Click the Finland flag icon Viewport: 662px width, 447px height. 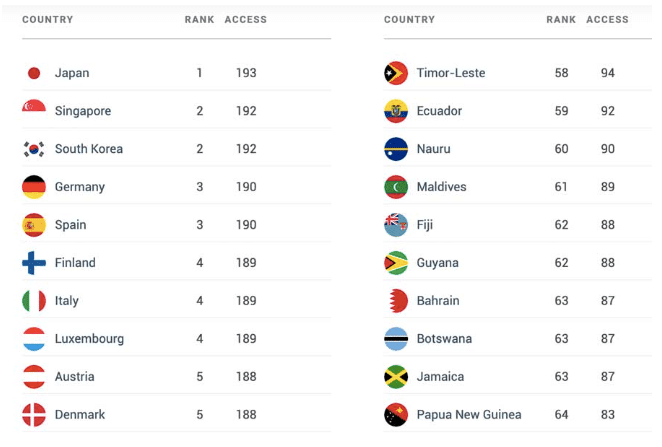(x=34, y=263)
